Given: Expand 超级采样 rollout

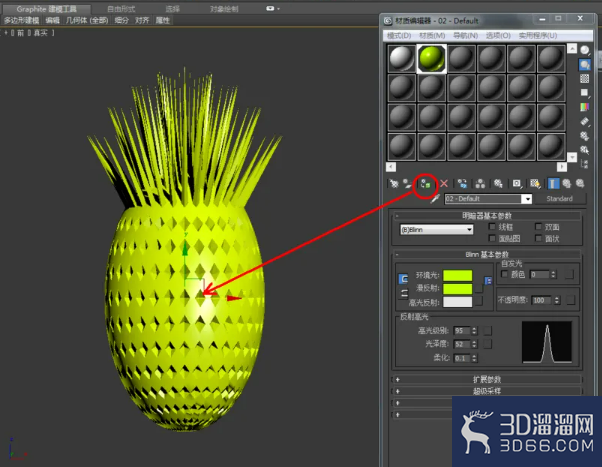Looking at the screenshot, I should click(487, 391).
